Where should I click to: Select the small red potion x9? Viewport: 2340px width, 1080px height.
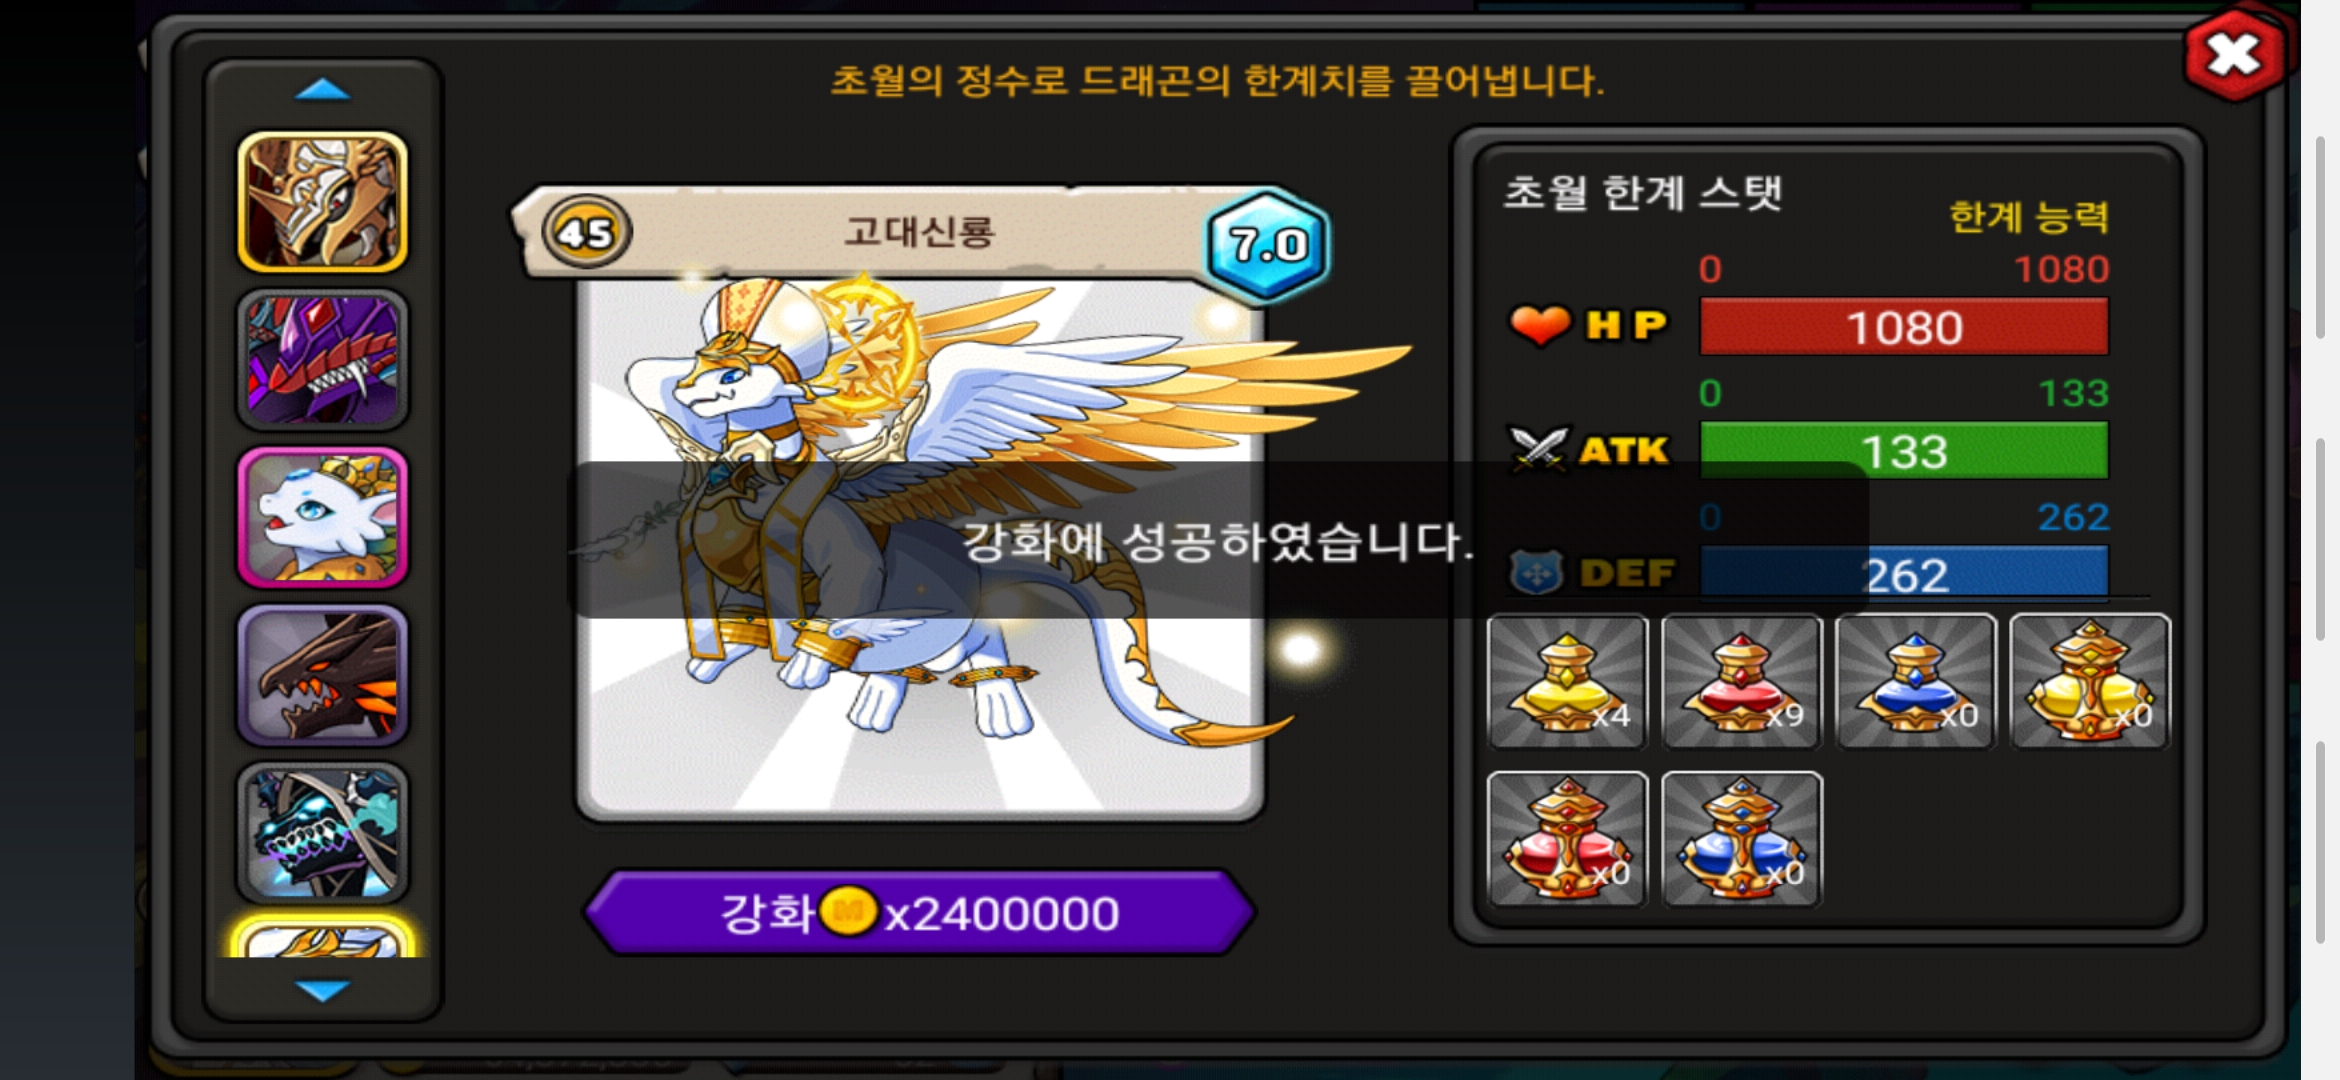point(1741,681)
